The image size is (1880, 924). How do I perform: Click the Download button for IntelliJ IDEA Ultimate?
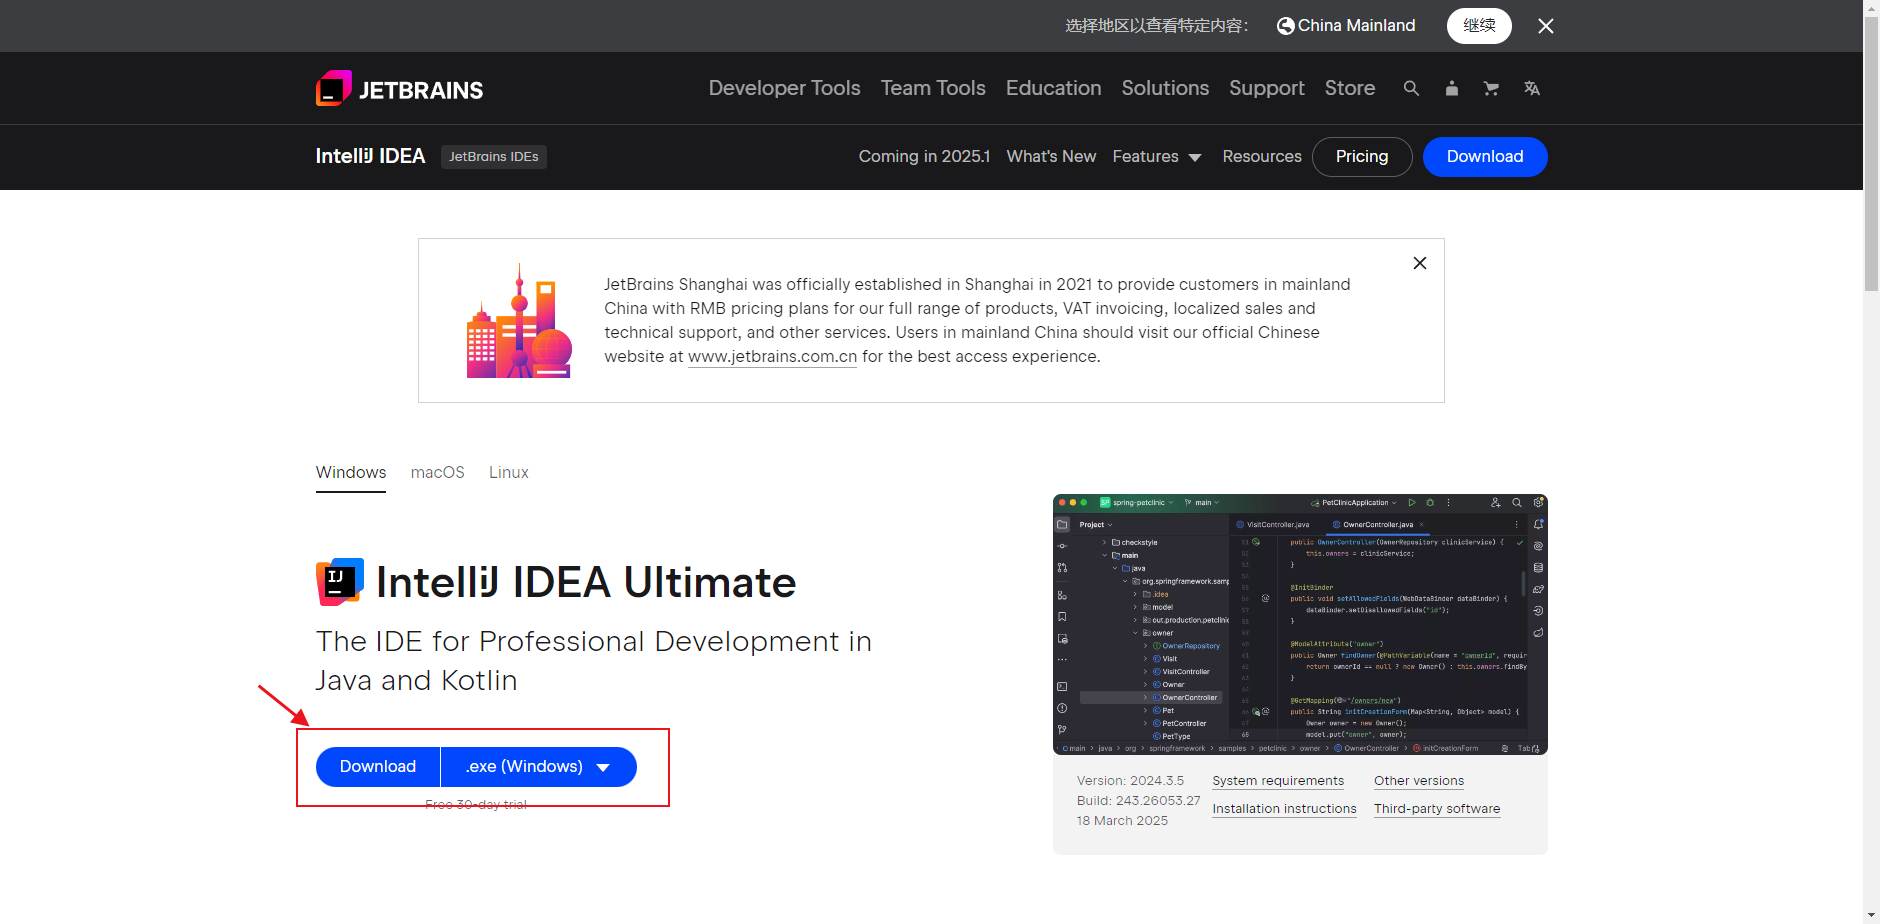tap(378, 767)
